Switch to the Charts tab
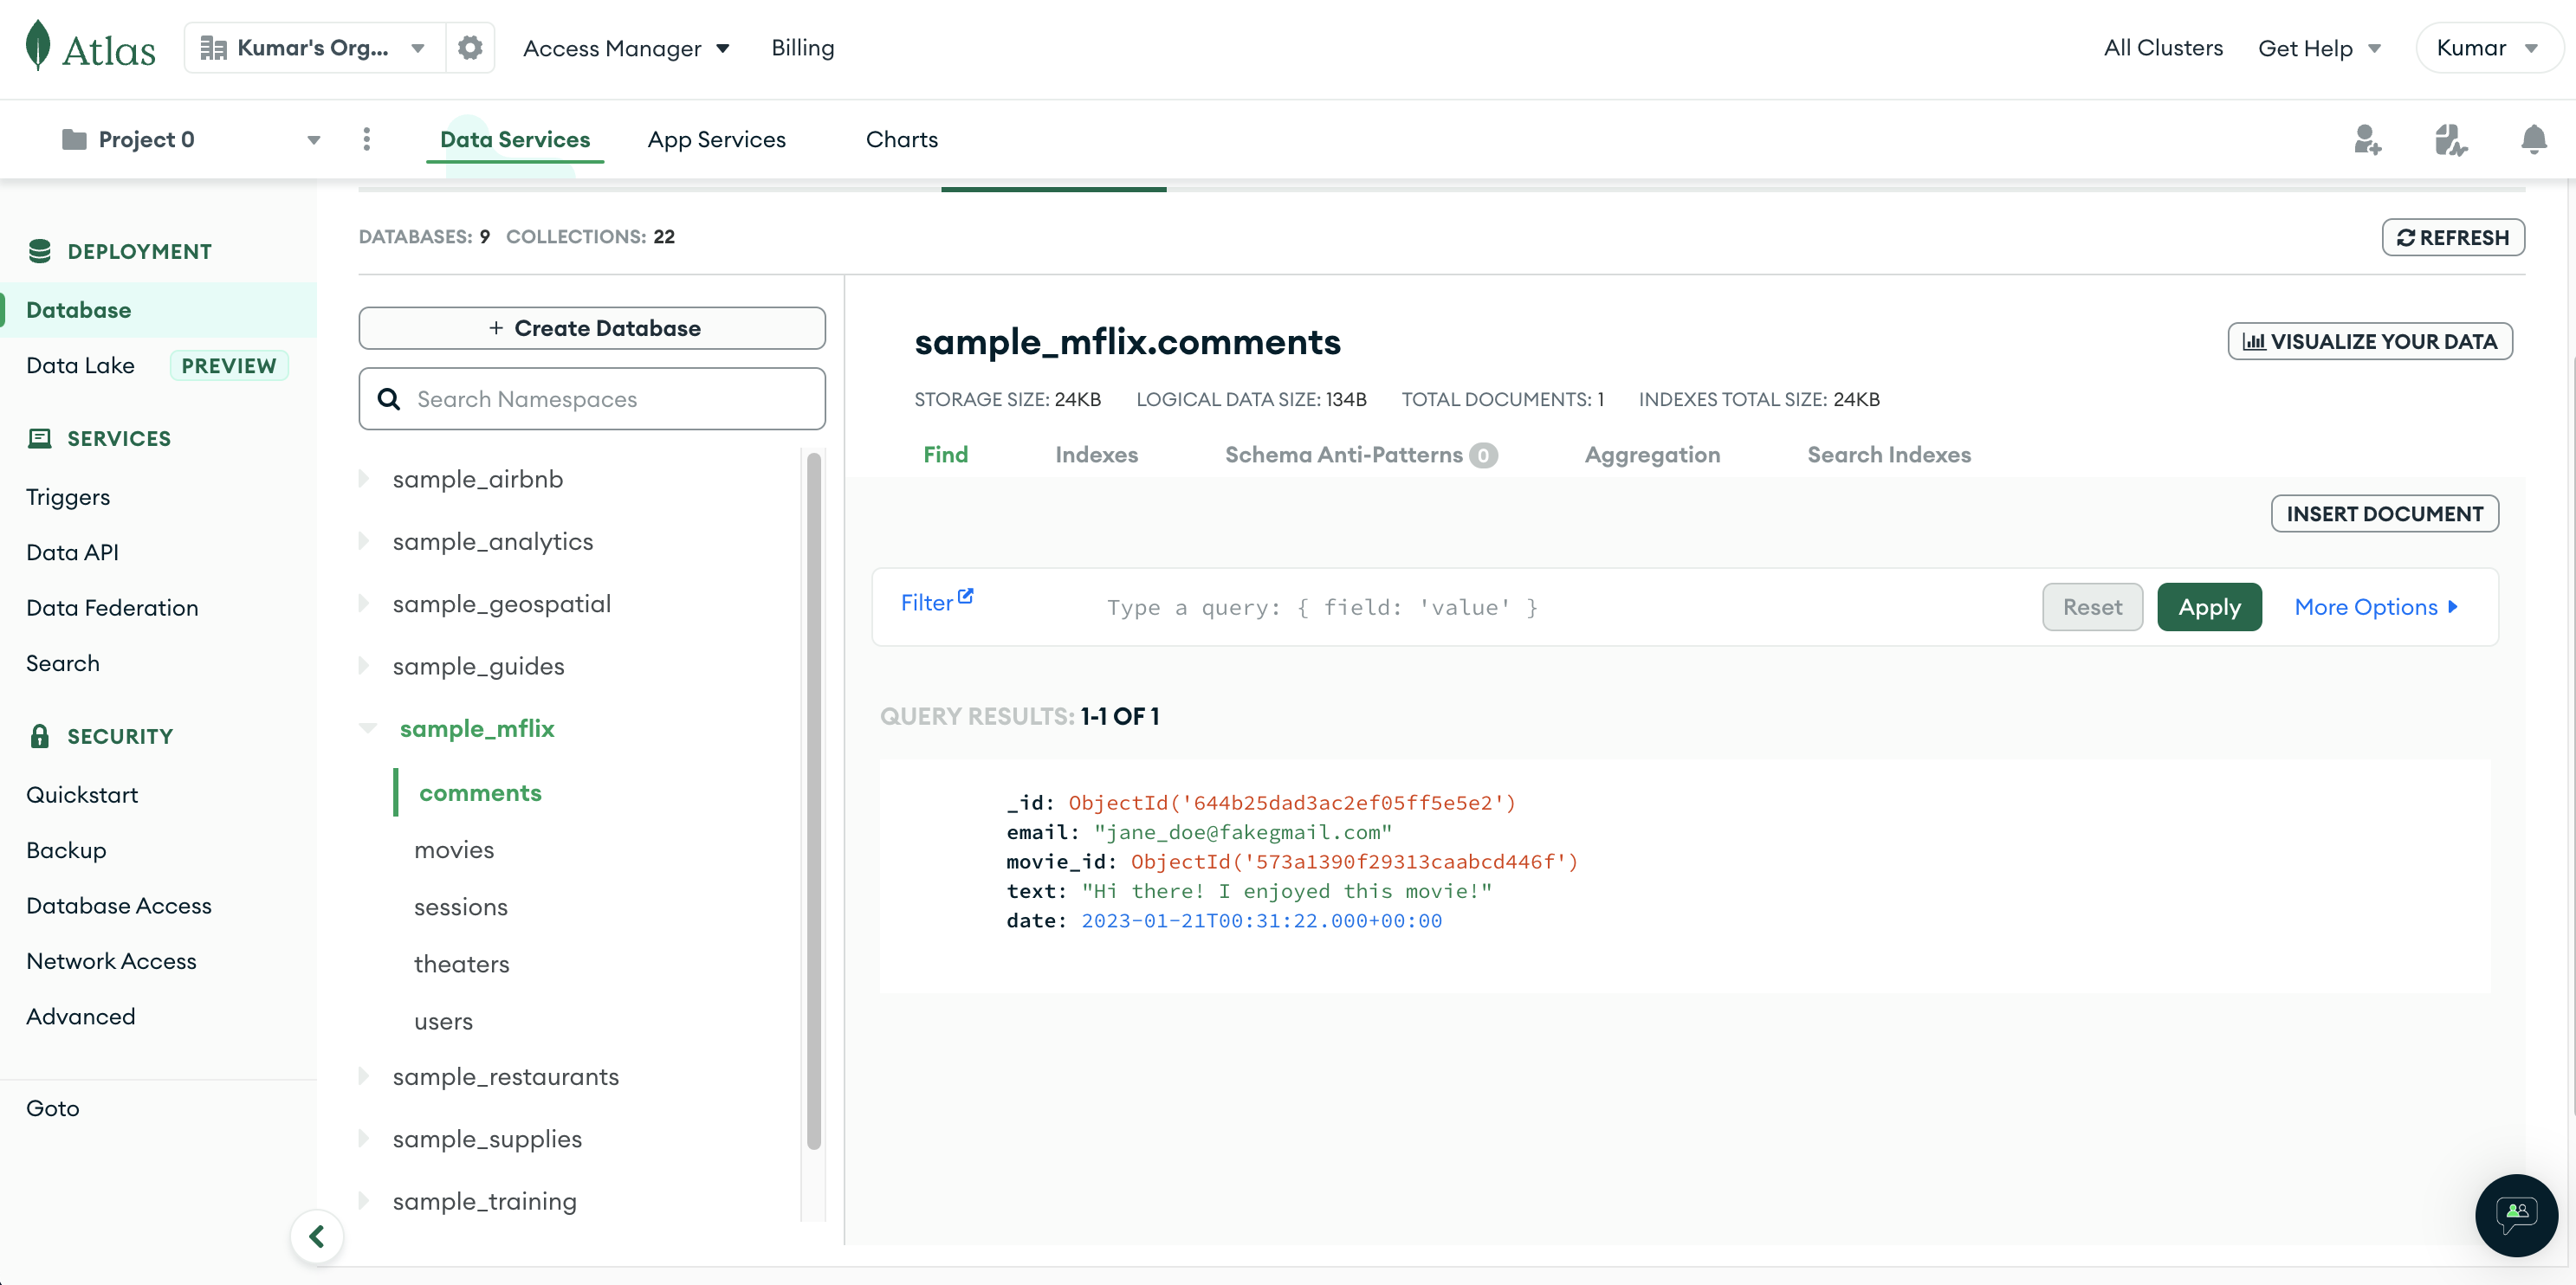 pyautogui.click(x=901, y=139)
